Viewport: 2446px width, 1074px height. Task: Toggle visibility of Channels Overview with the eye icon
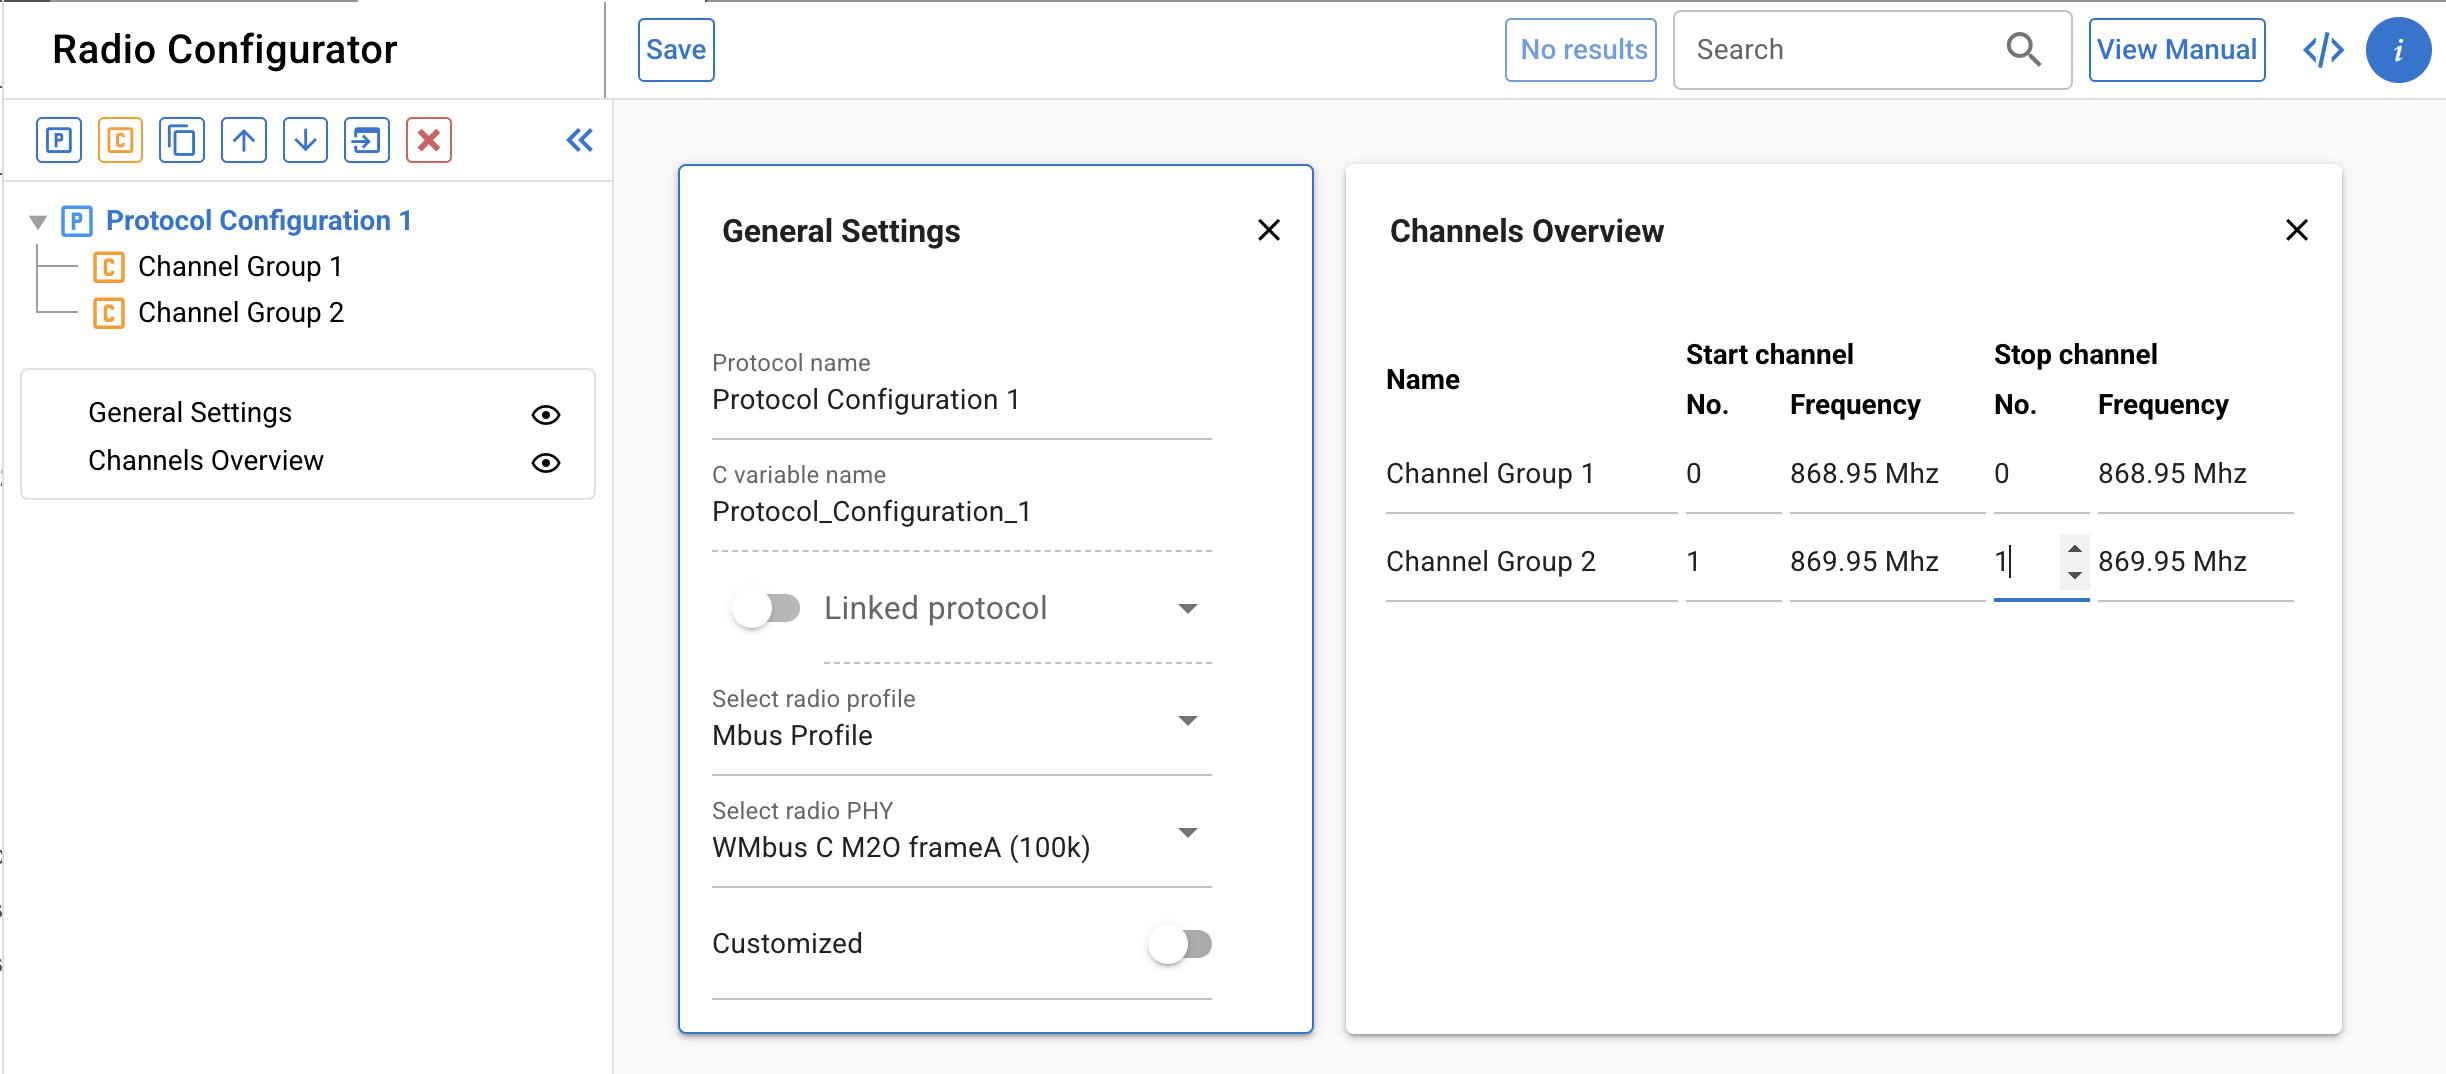[546, 462]
